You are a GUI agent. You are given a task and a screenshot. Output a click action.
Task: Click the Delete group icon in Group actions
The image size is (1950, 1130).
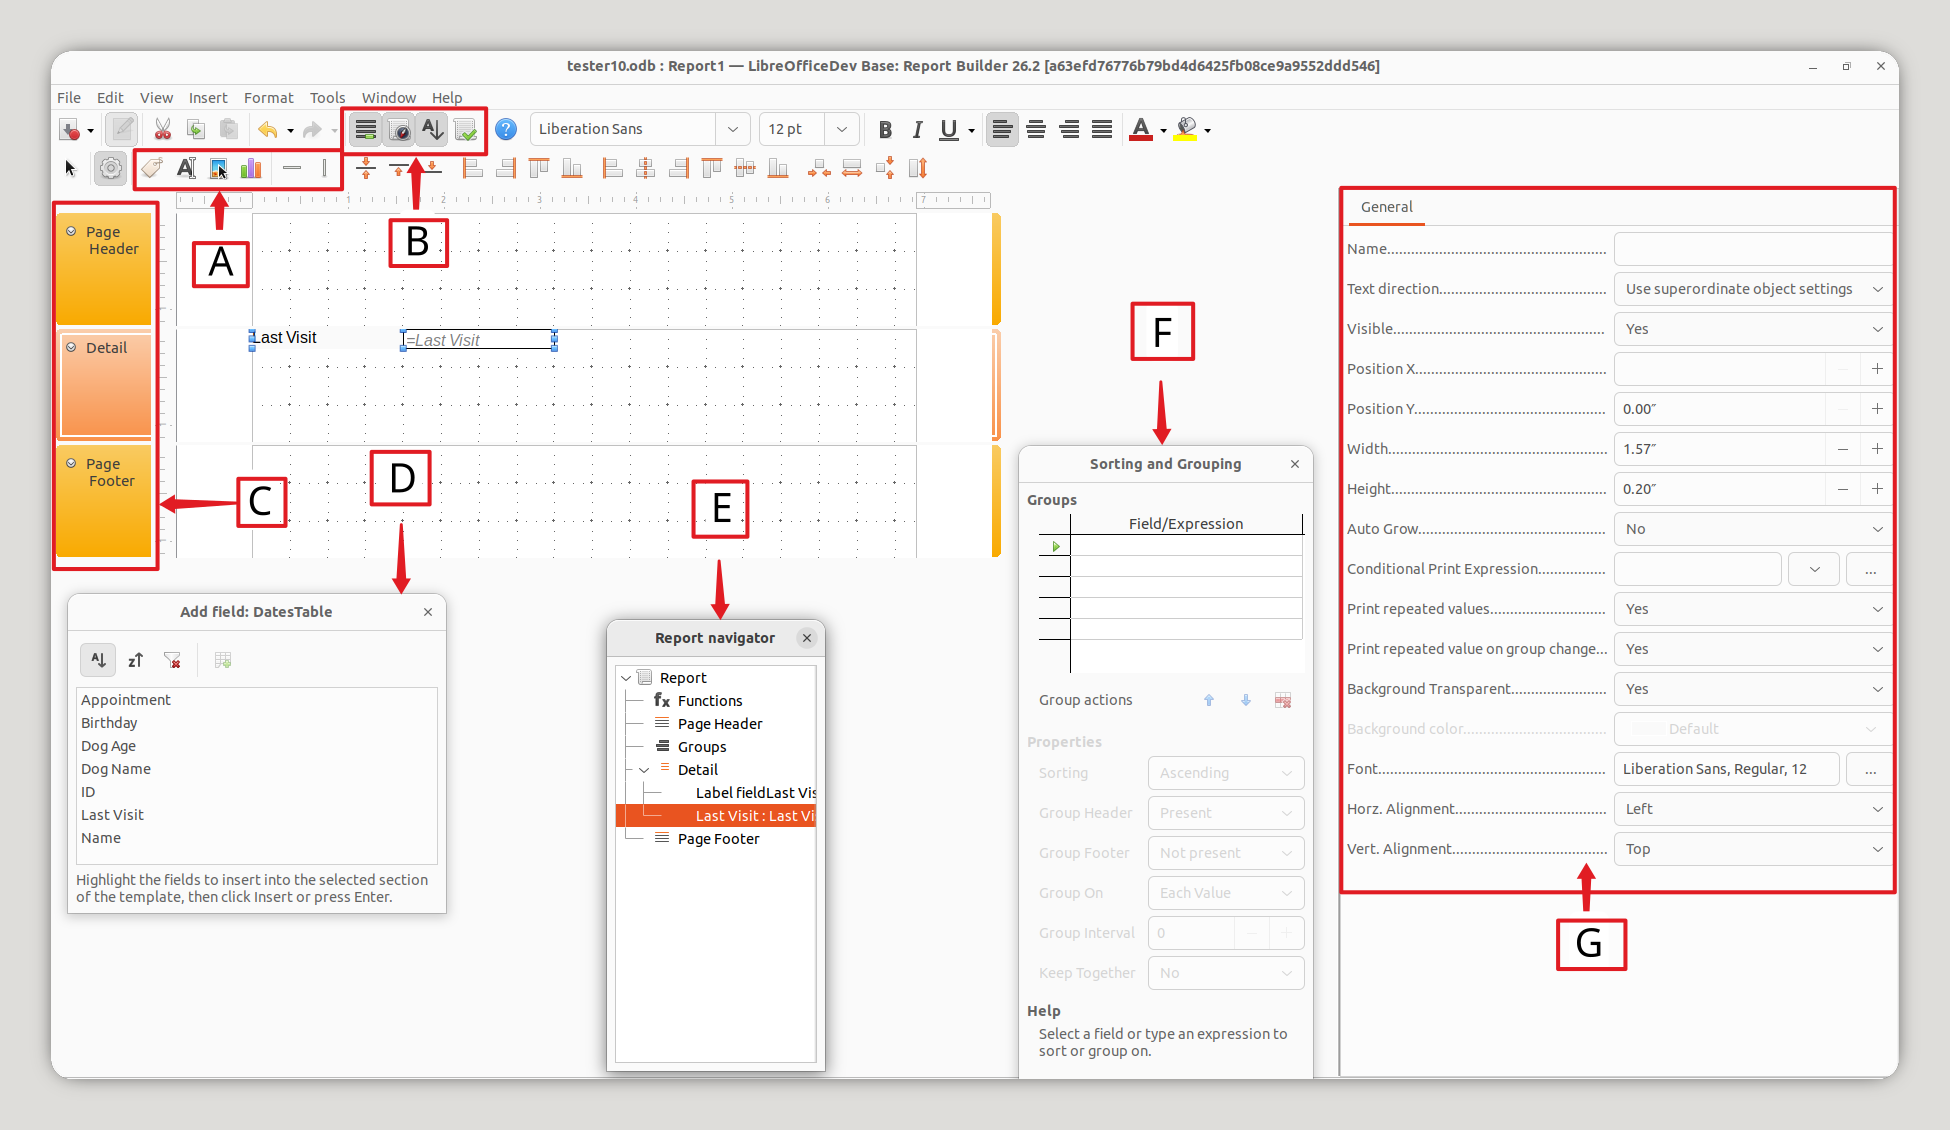click(x=1282, y=700)
